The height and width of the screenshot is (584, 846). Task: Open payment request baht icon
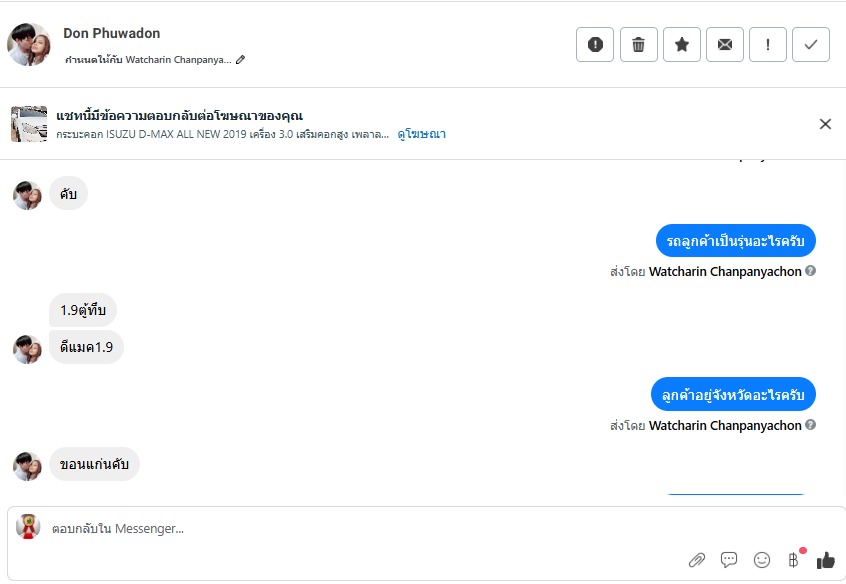794,560
